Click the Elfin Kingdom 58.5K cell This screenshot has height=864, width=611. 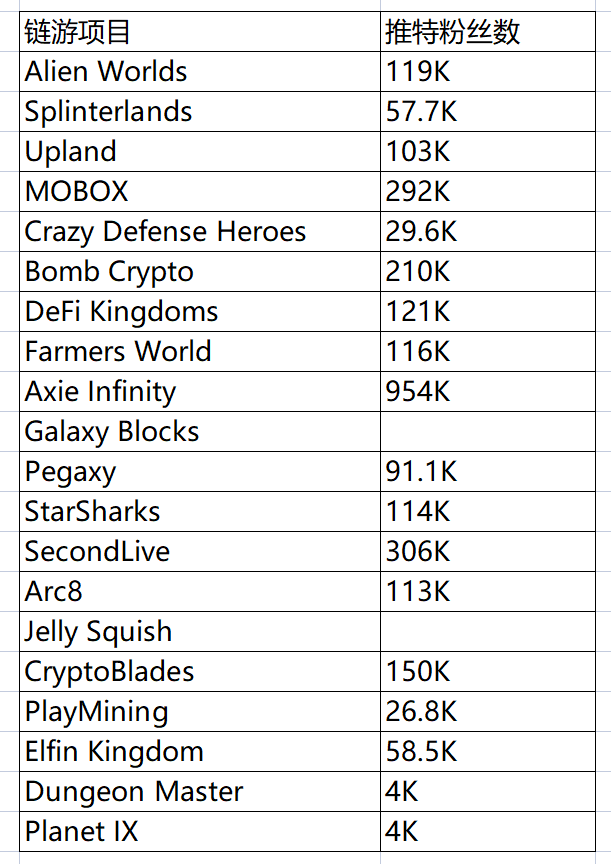pos(488,752)
